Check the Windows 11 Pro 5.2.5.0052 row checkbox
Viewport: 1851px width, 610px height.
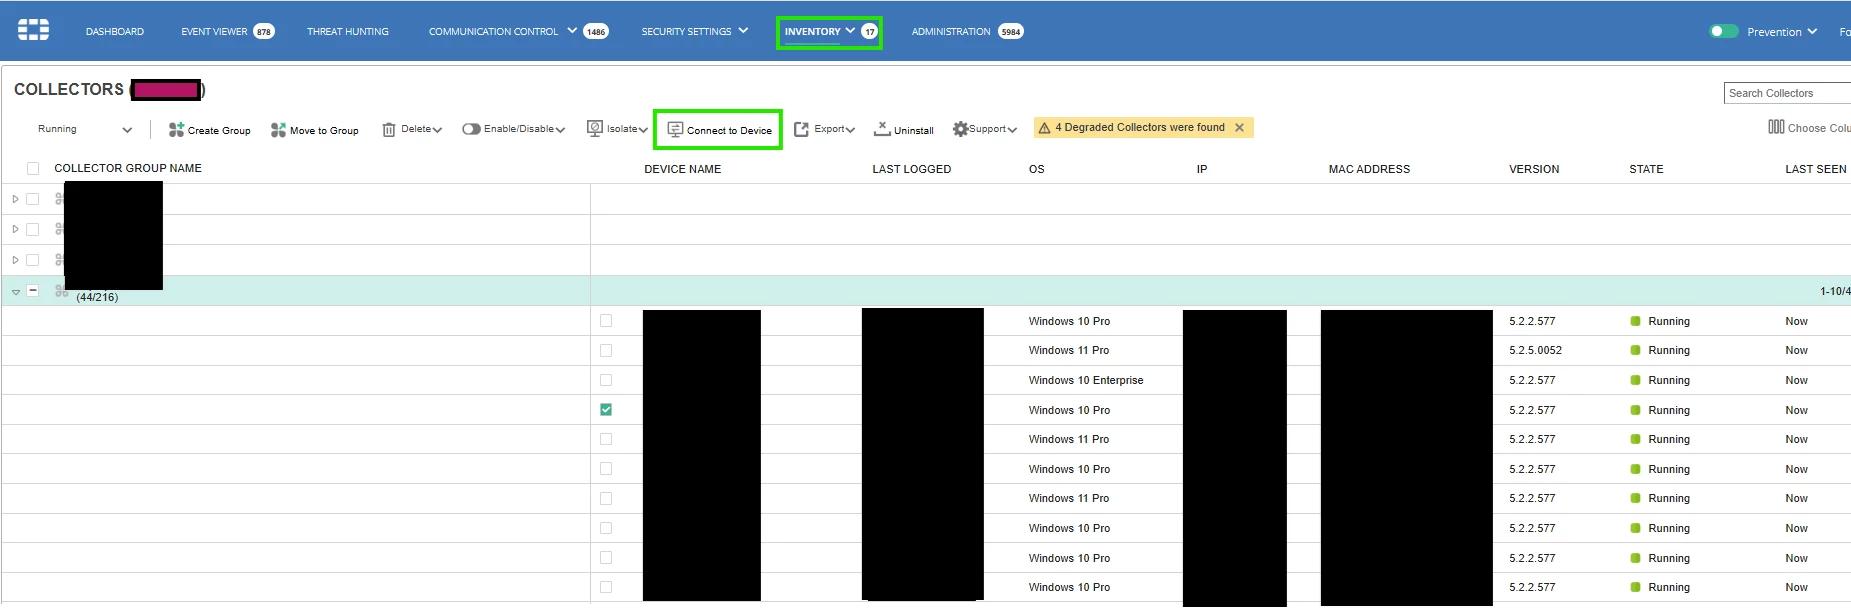(x=606, y=351)
